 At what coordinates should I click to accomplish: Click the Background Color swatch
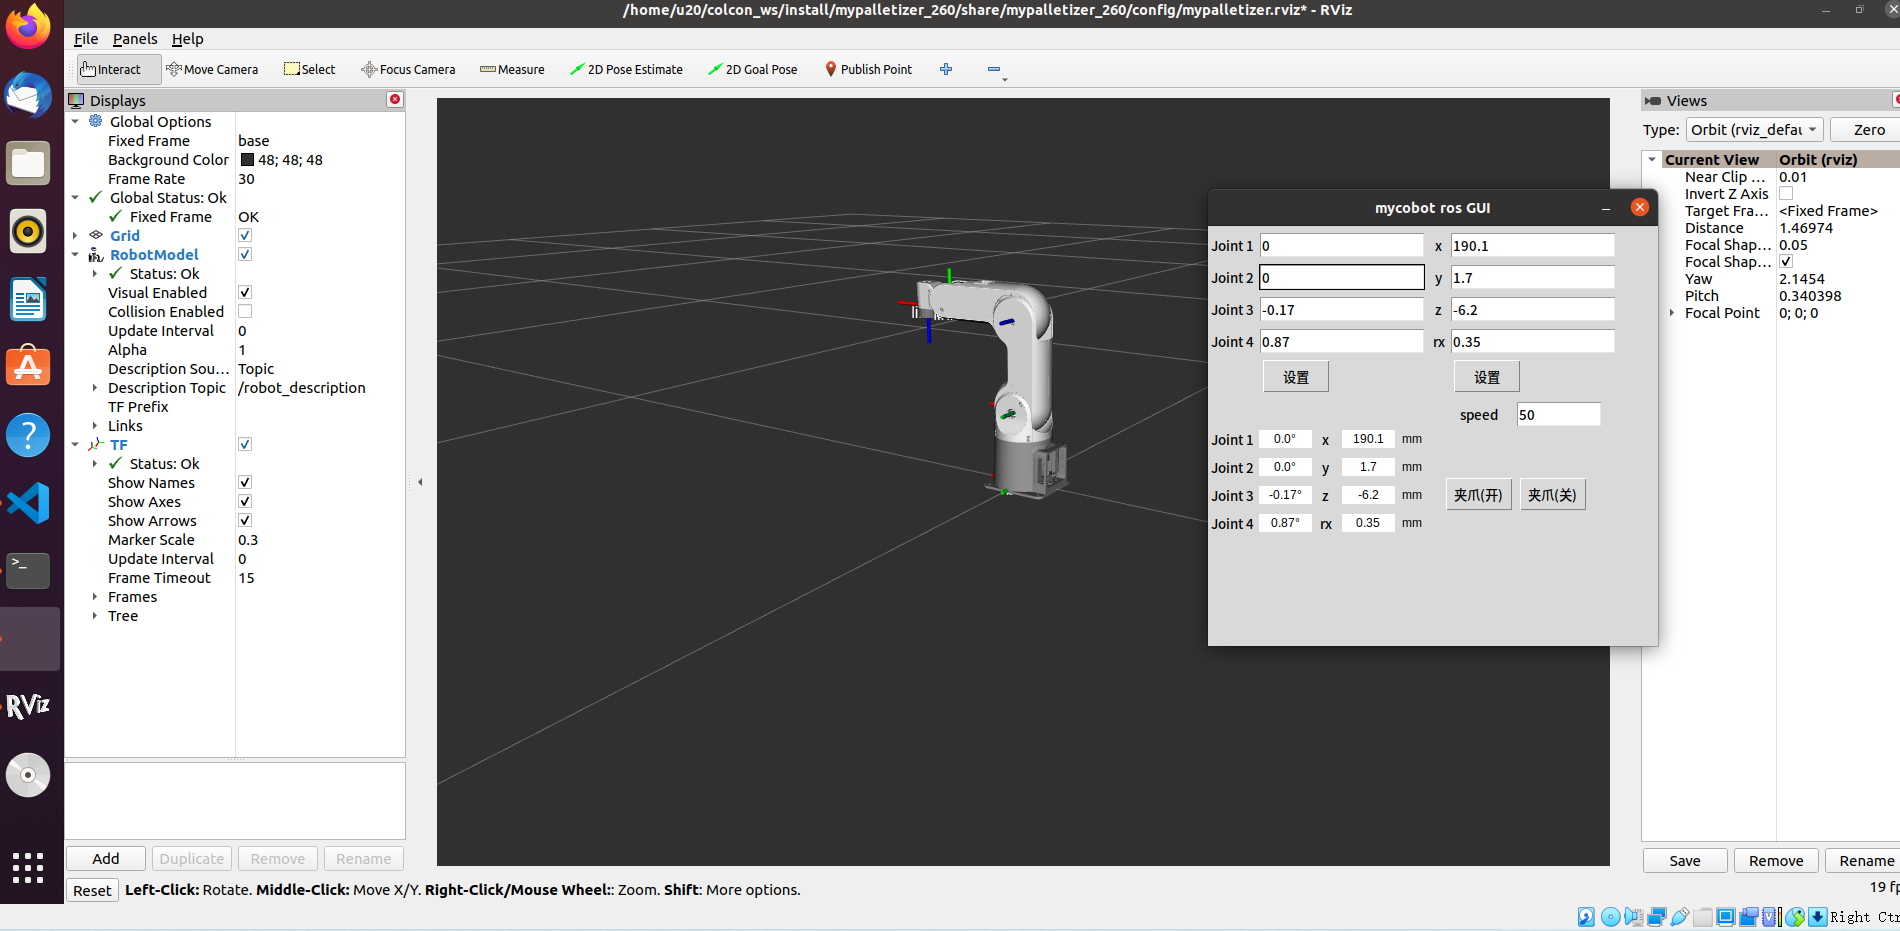[x=247, y=160]
